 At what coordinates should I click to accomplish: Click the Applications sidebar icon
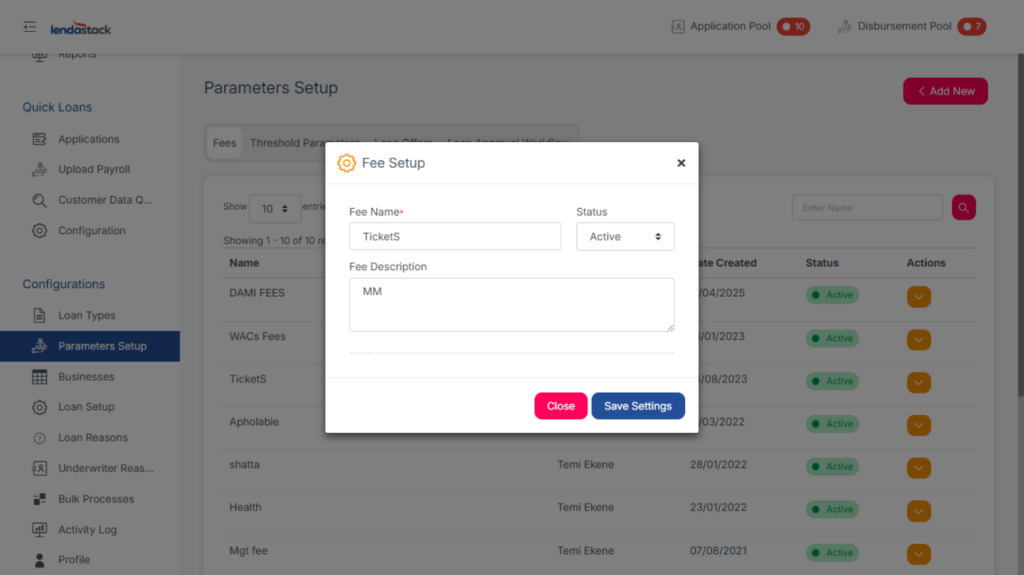click(40, 139)
